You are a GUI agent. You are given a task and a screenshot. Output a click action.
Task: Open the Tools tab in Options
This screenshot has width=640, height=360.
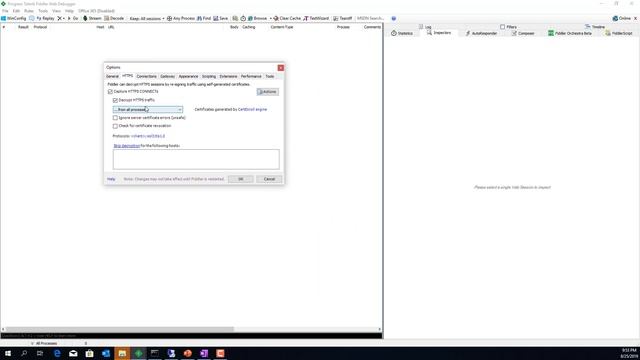[x=270, y=76]
